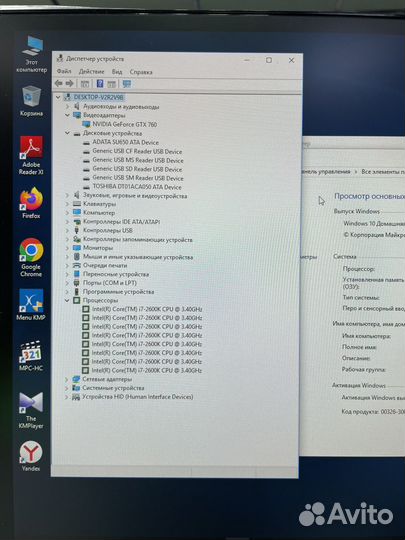This screenshot has height=540, width=405.
Task: Click Windows 10 Домашняя text in System window
Action: coord(374,224)
